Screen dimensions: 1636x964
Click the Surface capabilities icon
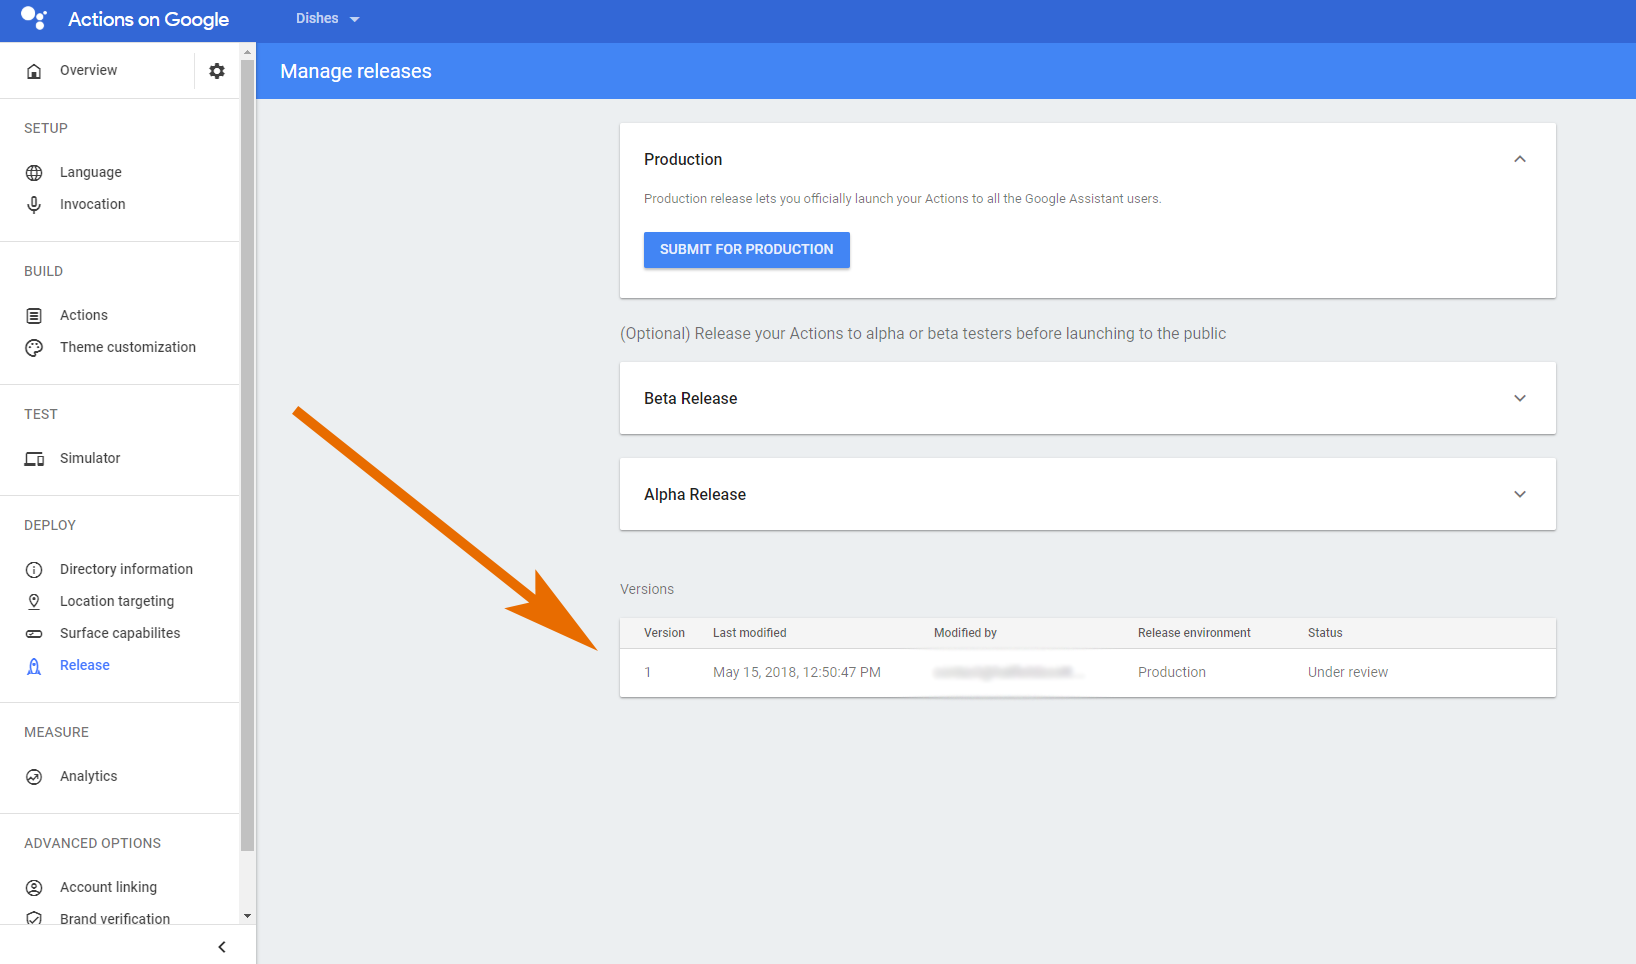pyautogui.click(x=34, y=634)
